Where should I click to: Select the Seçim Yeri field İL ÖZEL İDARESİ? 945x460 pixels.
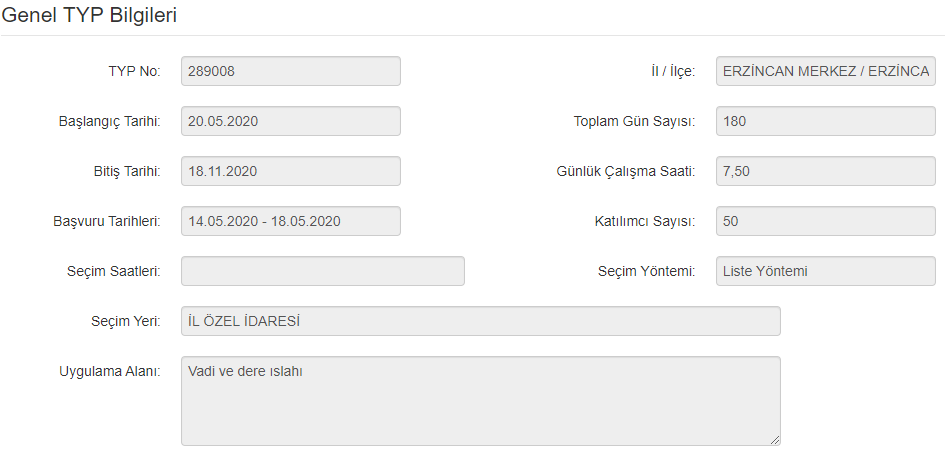(x=480, y=321)
